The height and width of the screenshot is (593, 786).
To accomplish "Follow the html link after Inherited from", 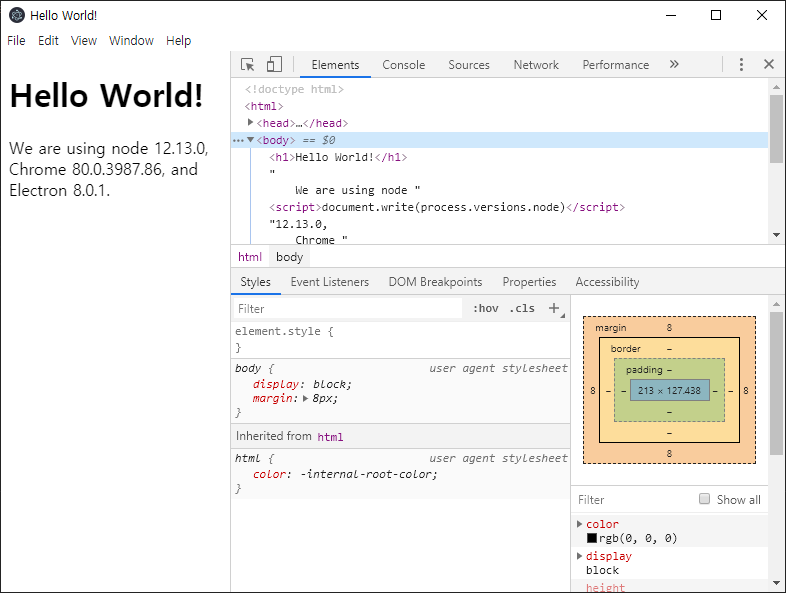I will (330, 437).
